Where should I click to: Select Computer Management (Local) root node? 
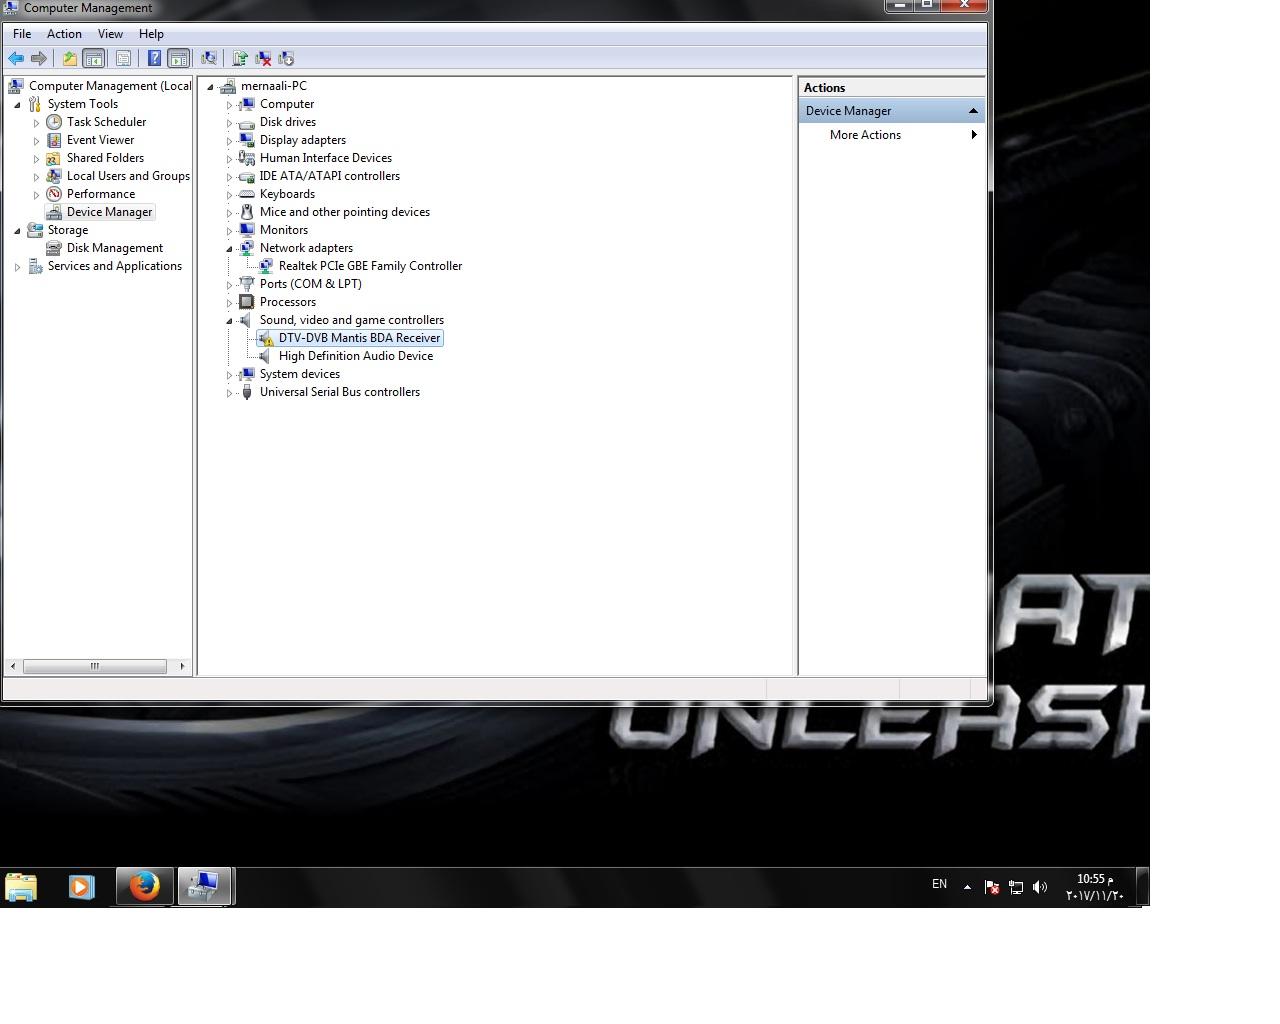[110, 86]
